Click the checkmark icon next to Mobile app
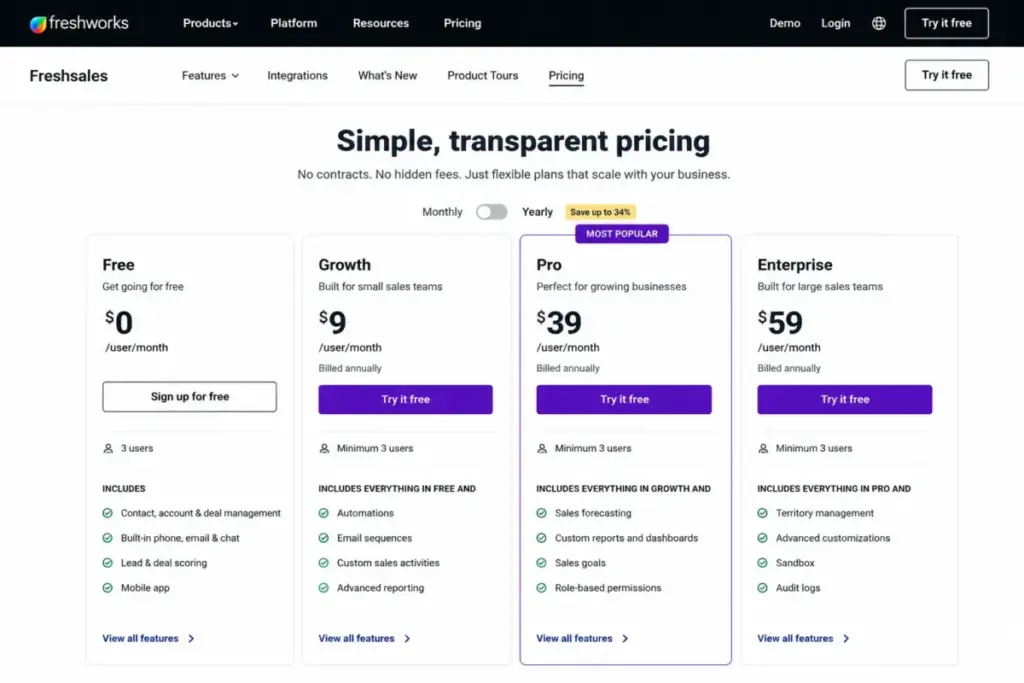Image resolution: width=1024 pixels, height=683 pixels. click(107, 588)
